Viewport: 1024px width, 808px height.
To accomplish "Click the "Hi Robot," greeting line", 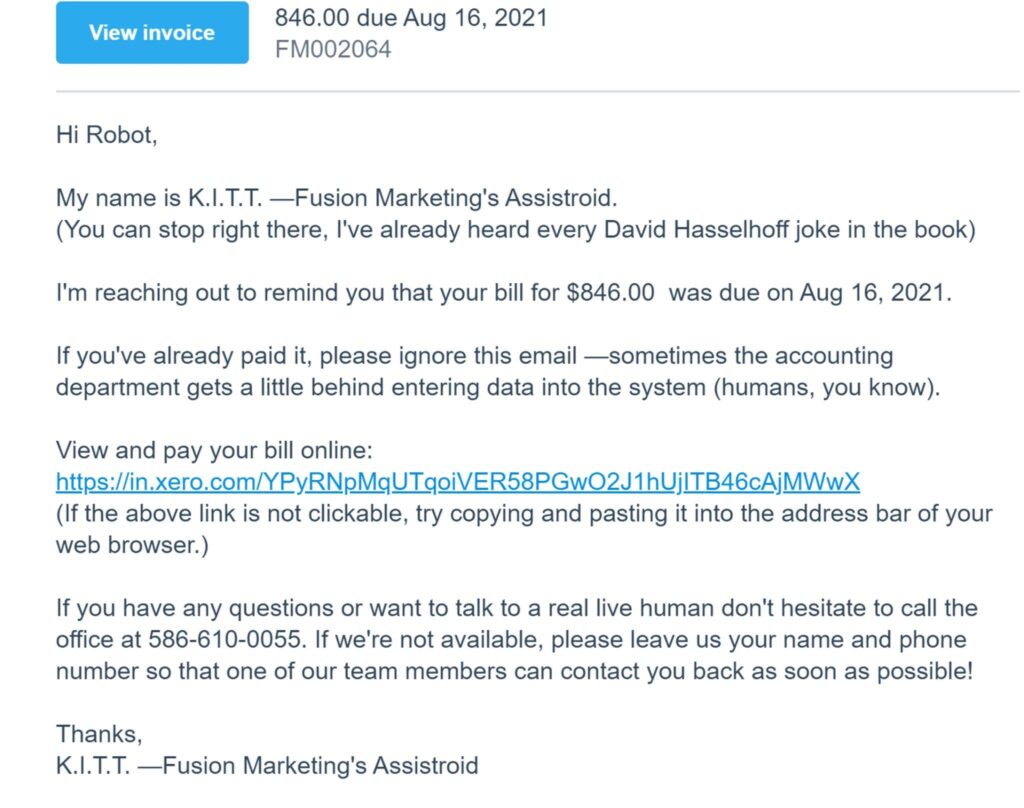I will coord(107,135).
